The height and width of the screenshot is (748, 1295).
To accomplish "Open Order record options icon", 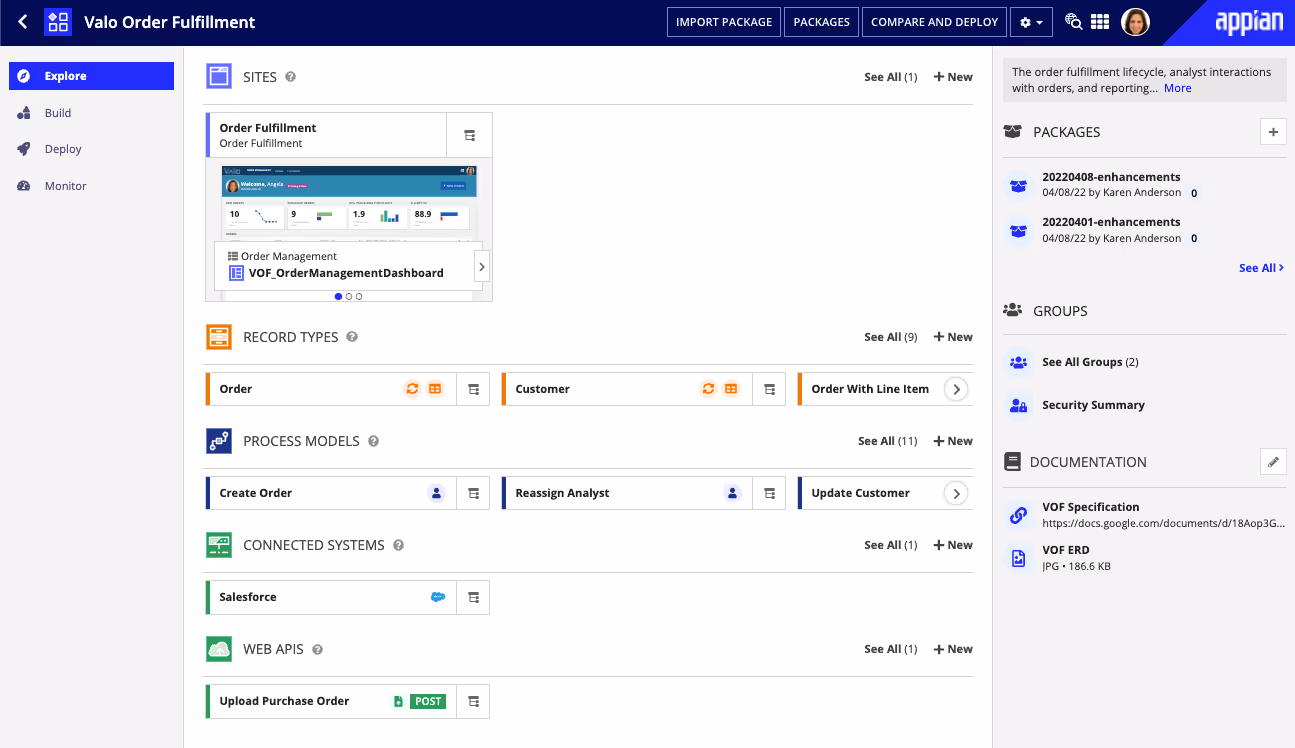I will tap(473, 389).
